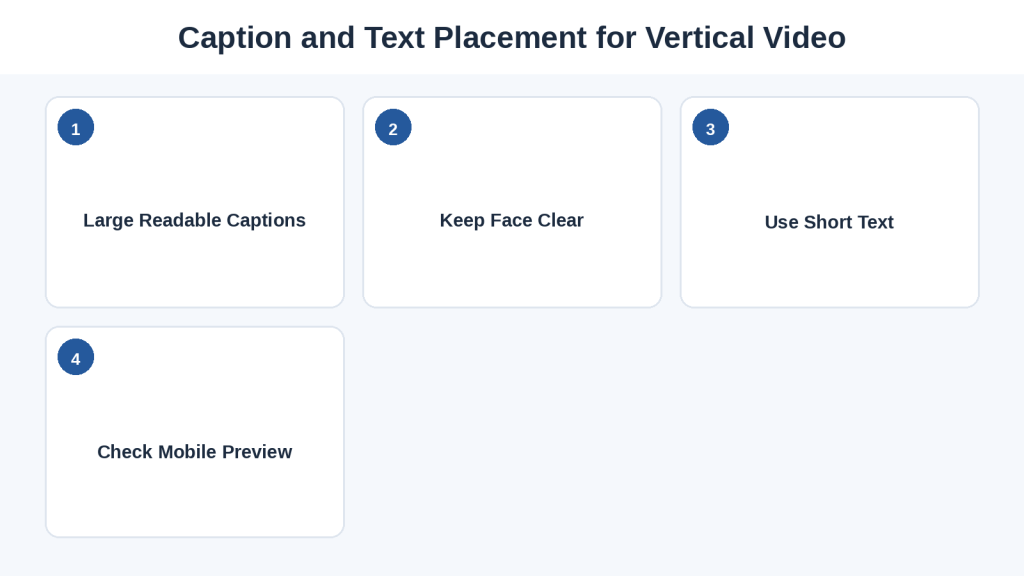Click the word Placement in the title
This screenshot has height=576, width=1024.
pos(510,37)
